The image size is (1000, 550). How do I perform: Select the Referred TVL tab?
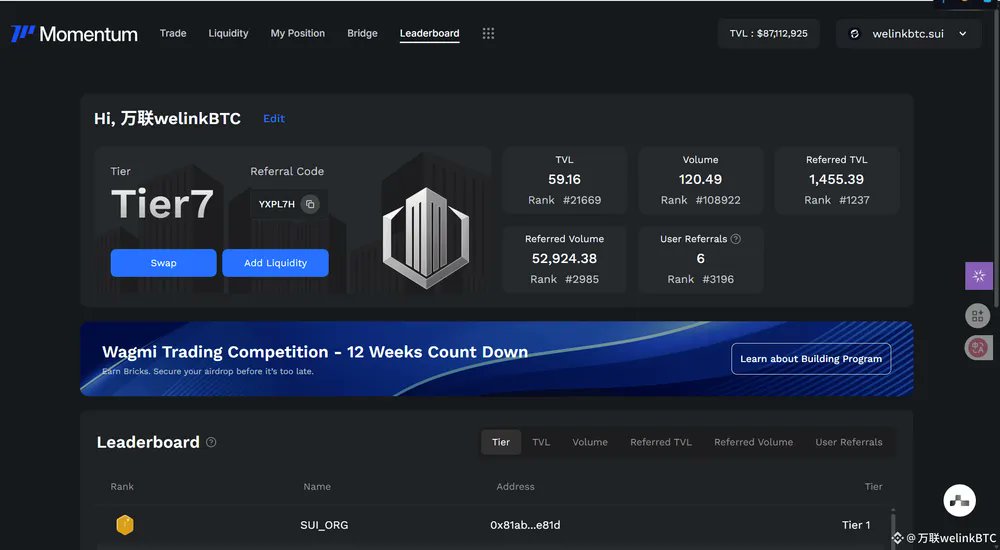(x=661, y=442)
